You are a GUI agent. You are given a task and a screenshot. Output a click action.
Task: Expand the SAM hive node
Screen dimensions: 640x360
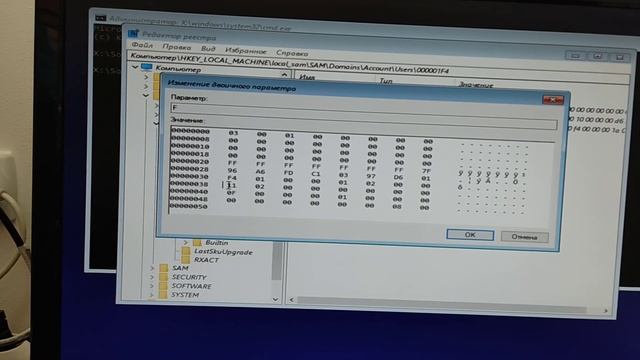pos(152,268)
